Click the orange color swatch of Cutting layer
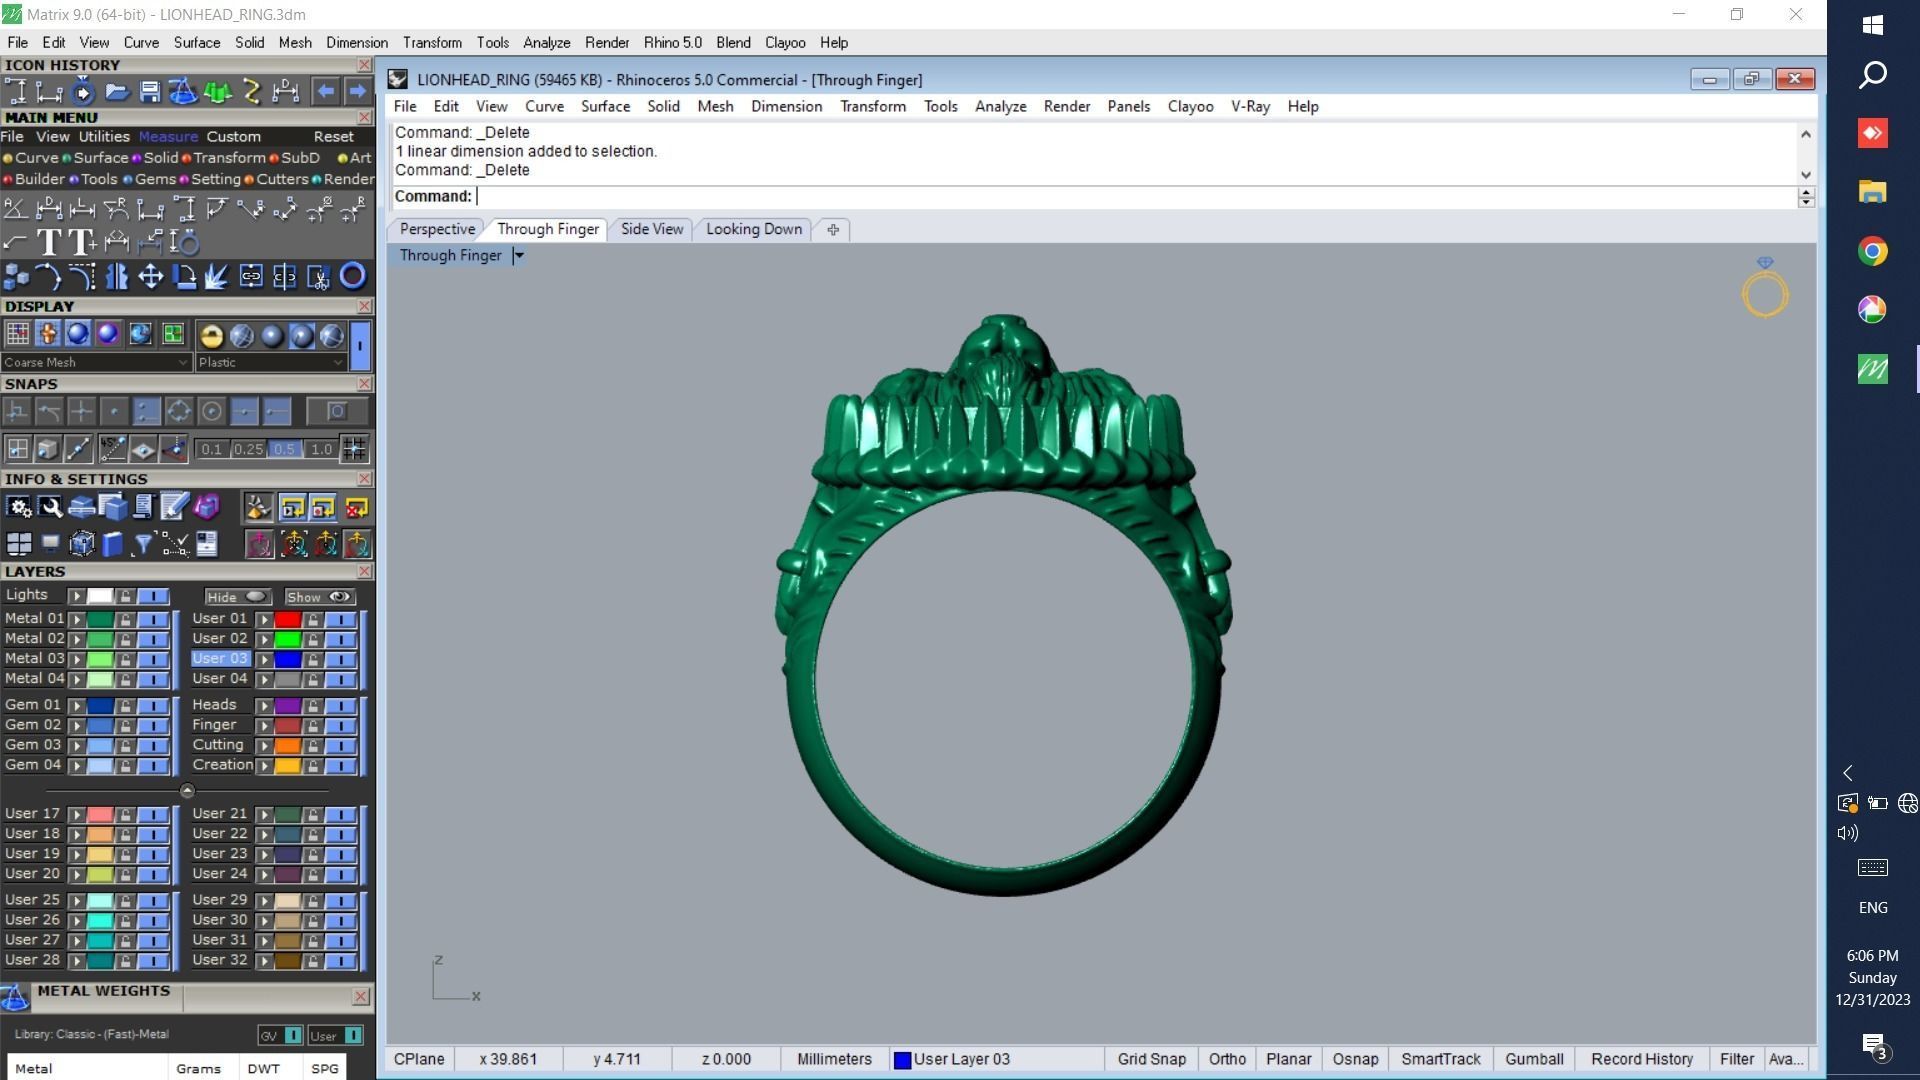 point(288,746)
